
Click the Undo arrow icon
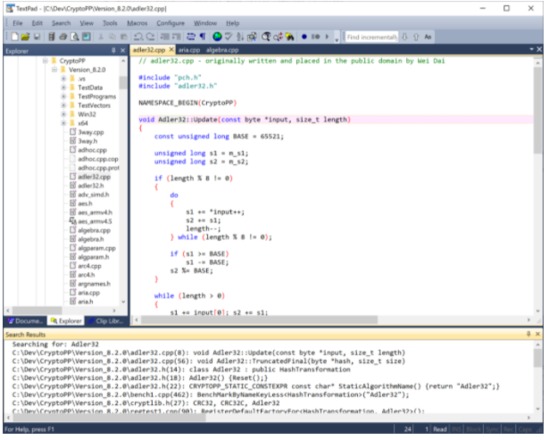click(x=139, y=36)
